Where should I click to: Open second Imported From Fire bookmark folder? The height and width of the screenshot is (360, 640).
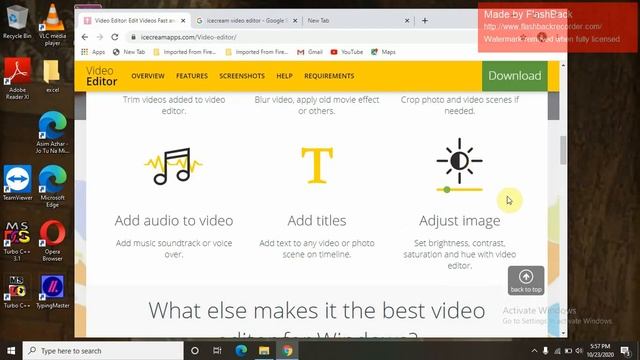click(257, 52)
